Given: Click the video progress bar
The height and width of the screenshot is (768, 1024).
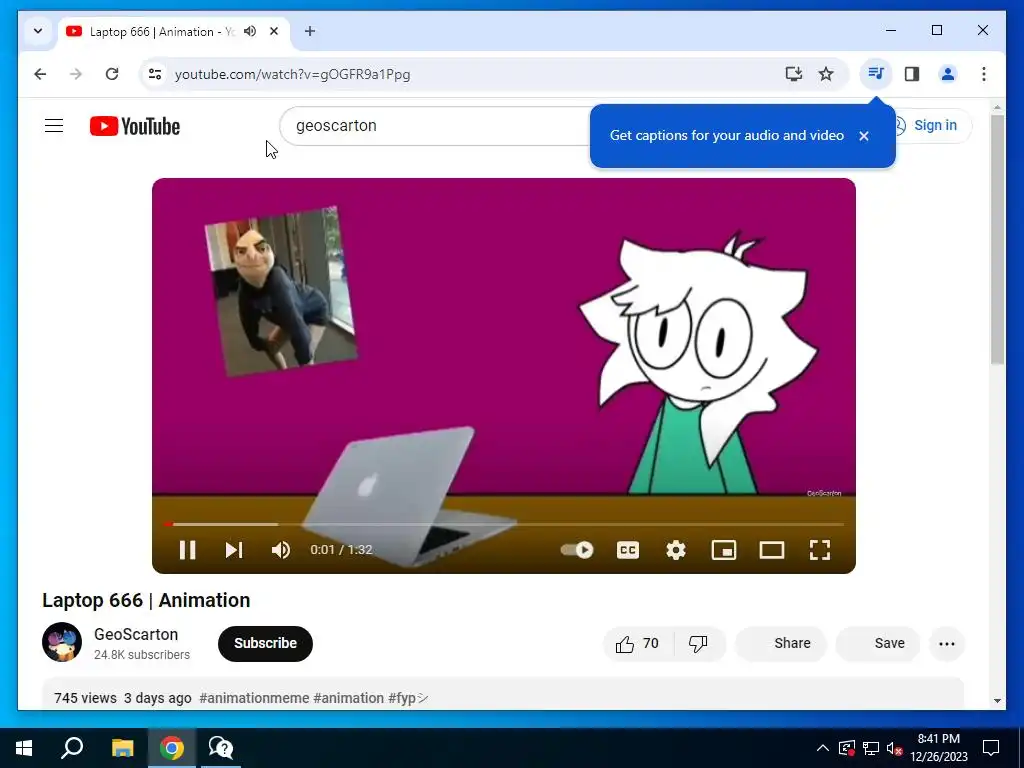Looking at the screenshot, I should coord(504,524).
